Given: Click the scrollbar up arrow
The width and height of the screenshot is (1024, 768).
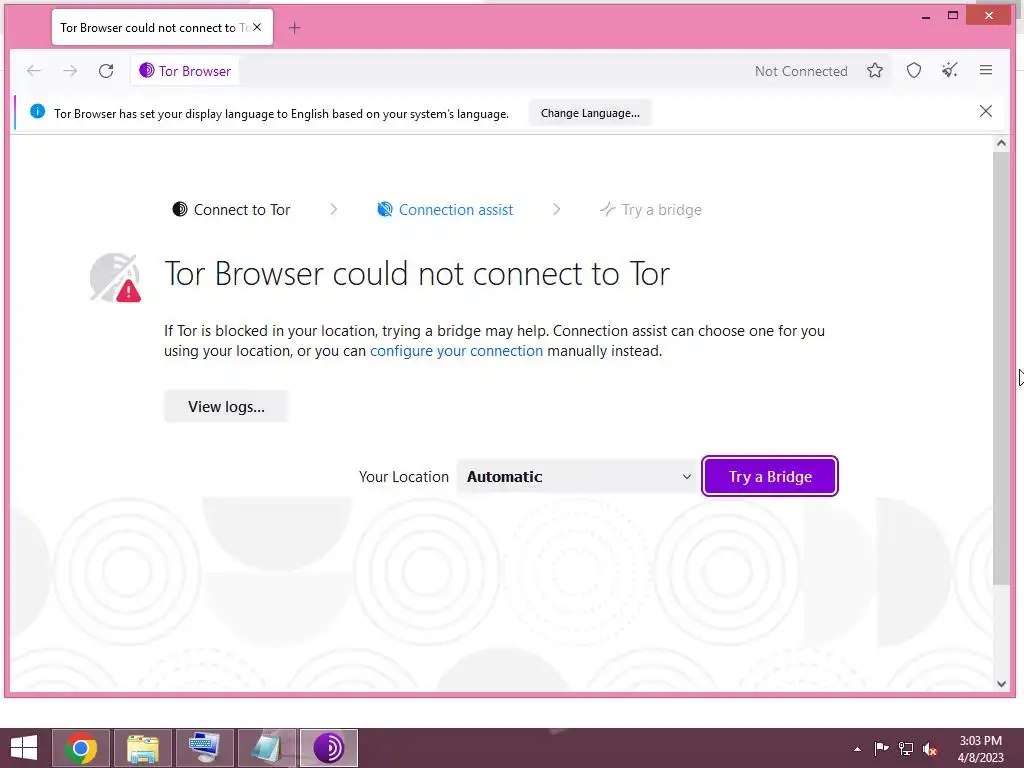Looking at the screenshot, I should [1000, 143].
